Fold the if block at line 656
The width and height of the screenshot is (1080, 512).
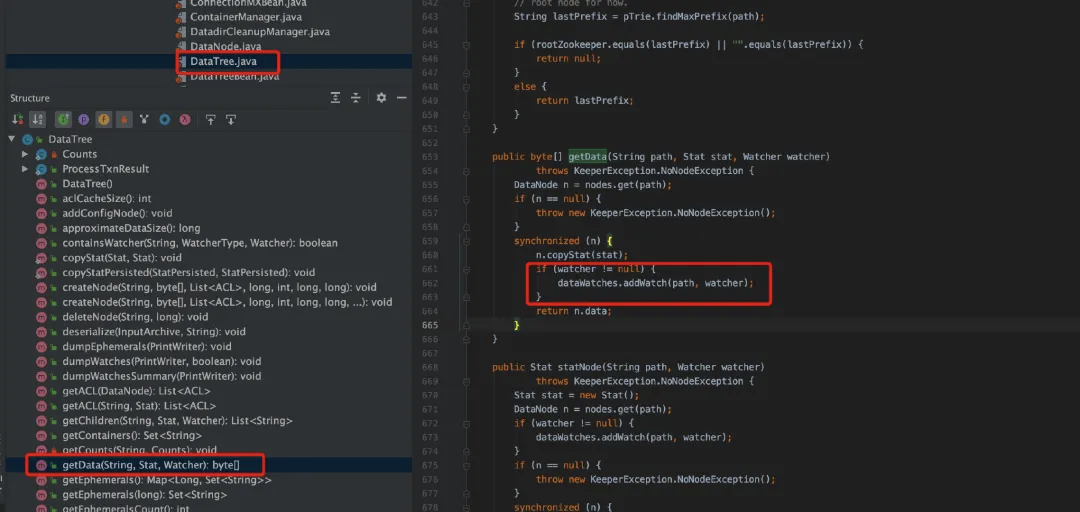click(x=466, y=201)
